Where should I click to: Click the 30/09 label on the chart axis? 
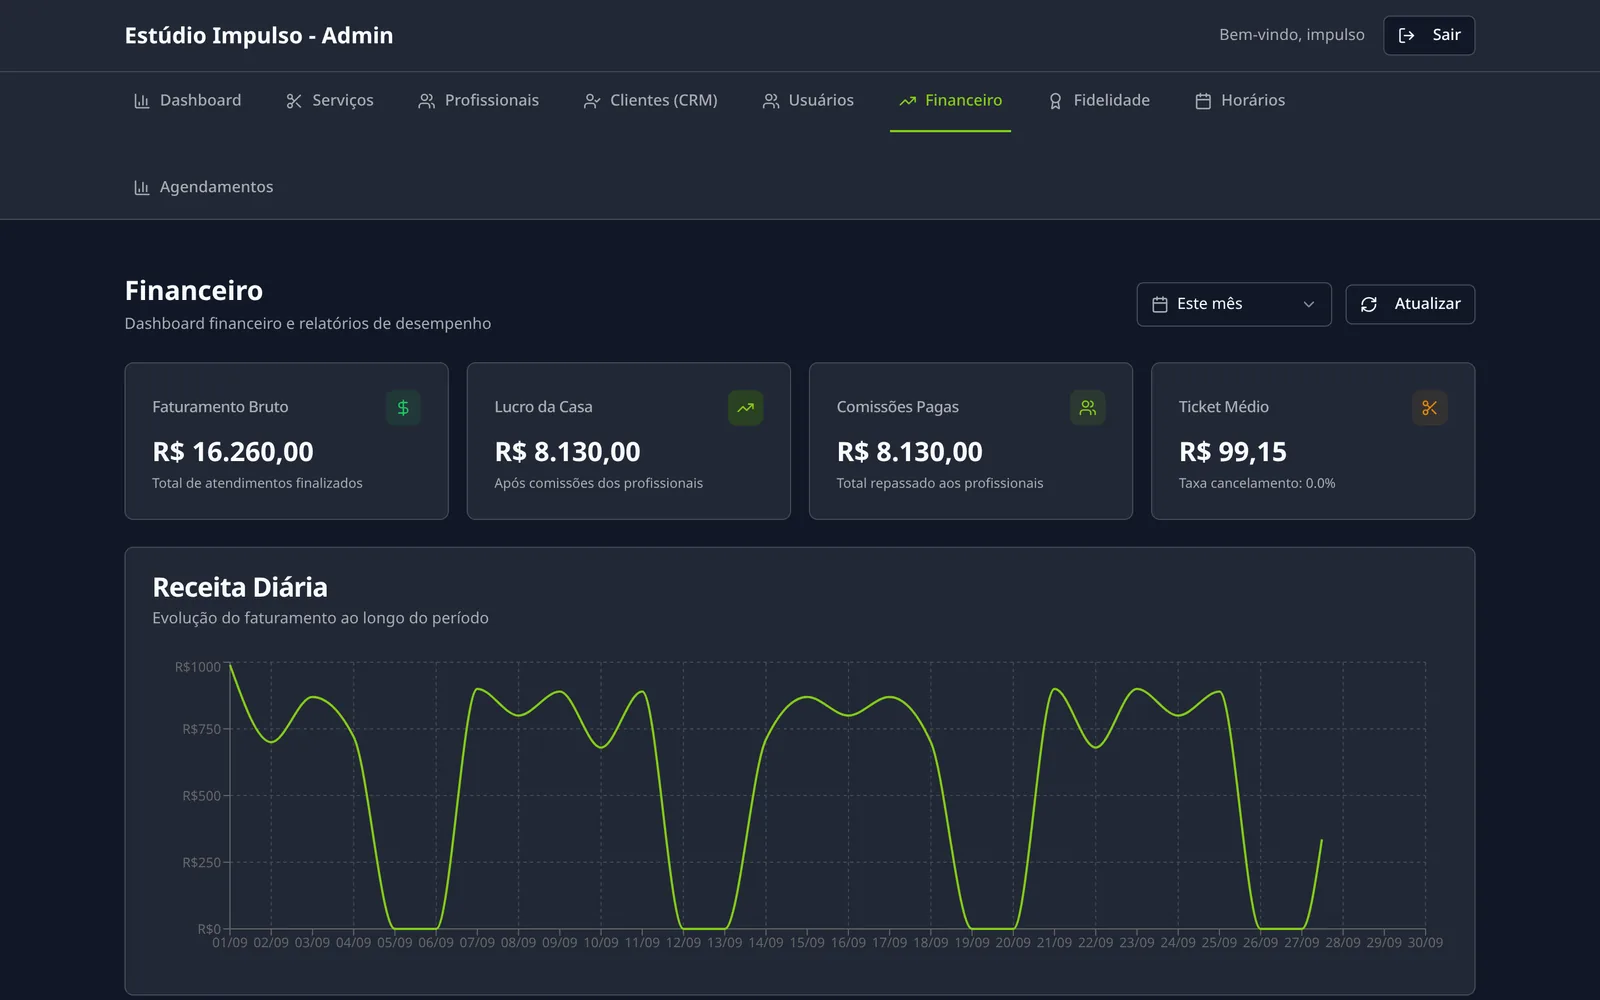[1425, 943]
